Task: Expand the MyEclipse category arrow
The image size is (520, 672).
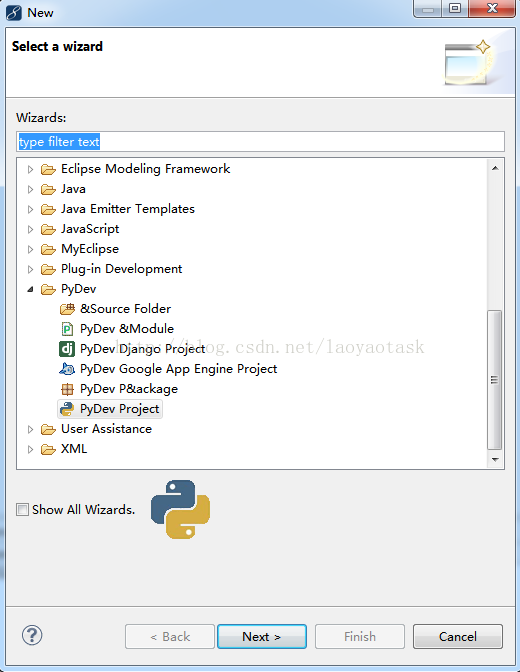Action: [30, 249]
